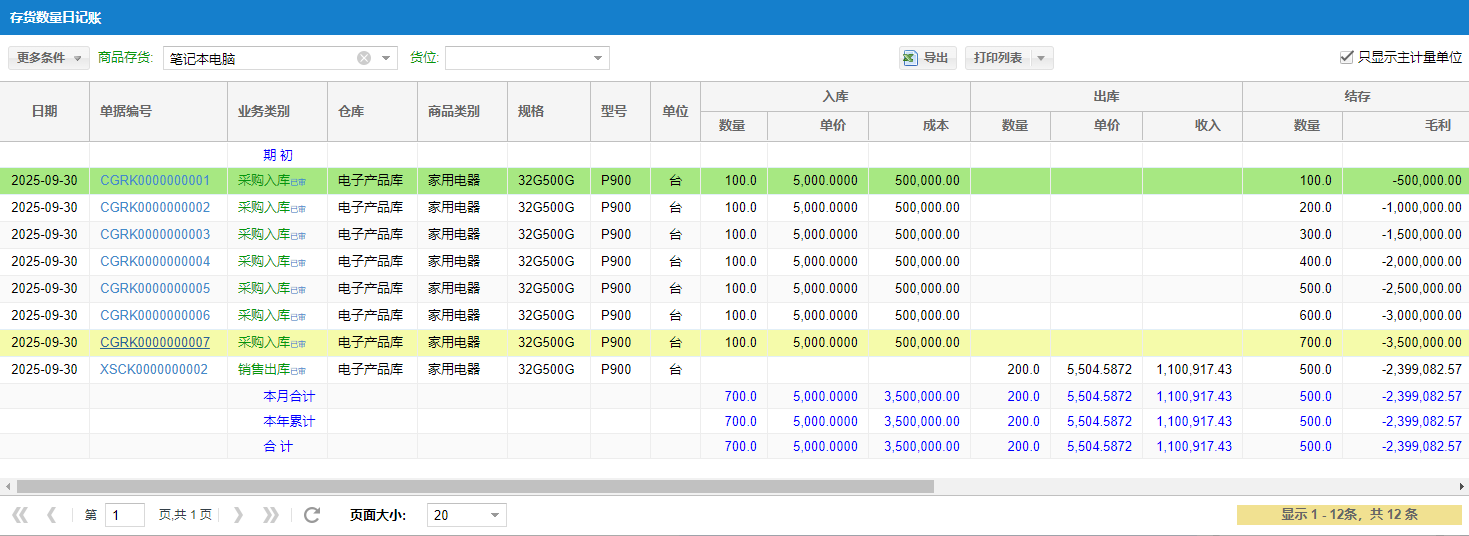Clear the 笔记本电脑 product filter

[x=364, y=58]
